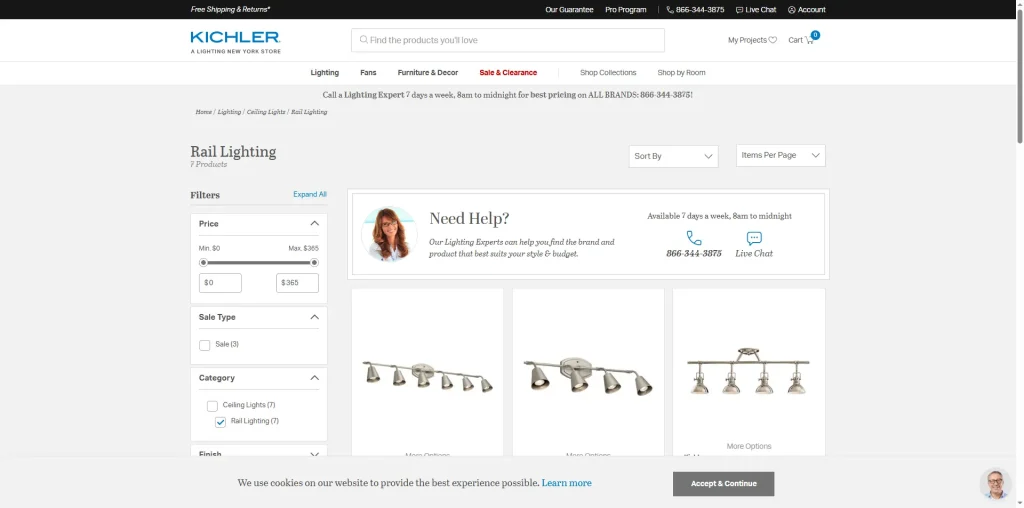Open Shop Collections menu item

coord(608,72)
